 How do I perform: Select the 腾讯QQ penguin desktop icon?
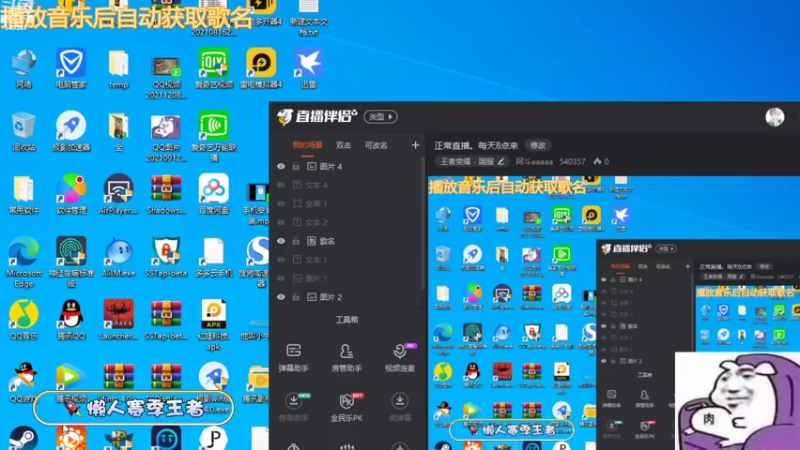pyautogui.click(x=71, y=319)
